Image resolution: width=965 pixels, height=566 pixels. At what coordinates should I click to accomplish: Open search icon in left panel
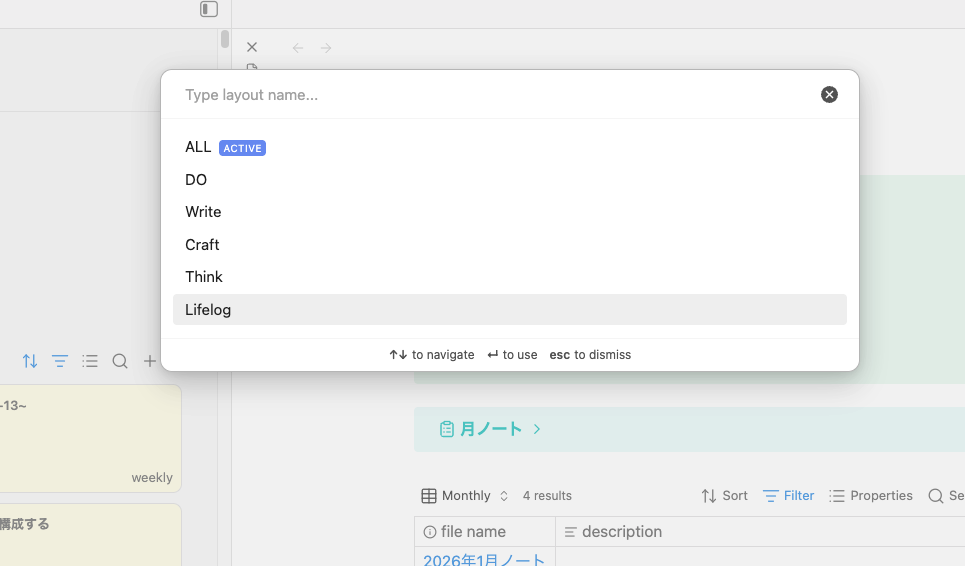tap(120, 361)
